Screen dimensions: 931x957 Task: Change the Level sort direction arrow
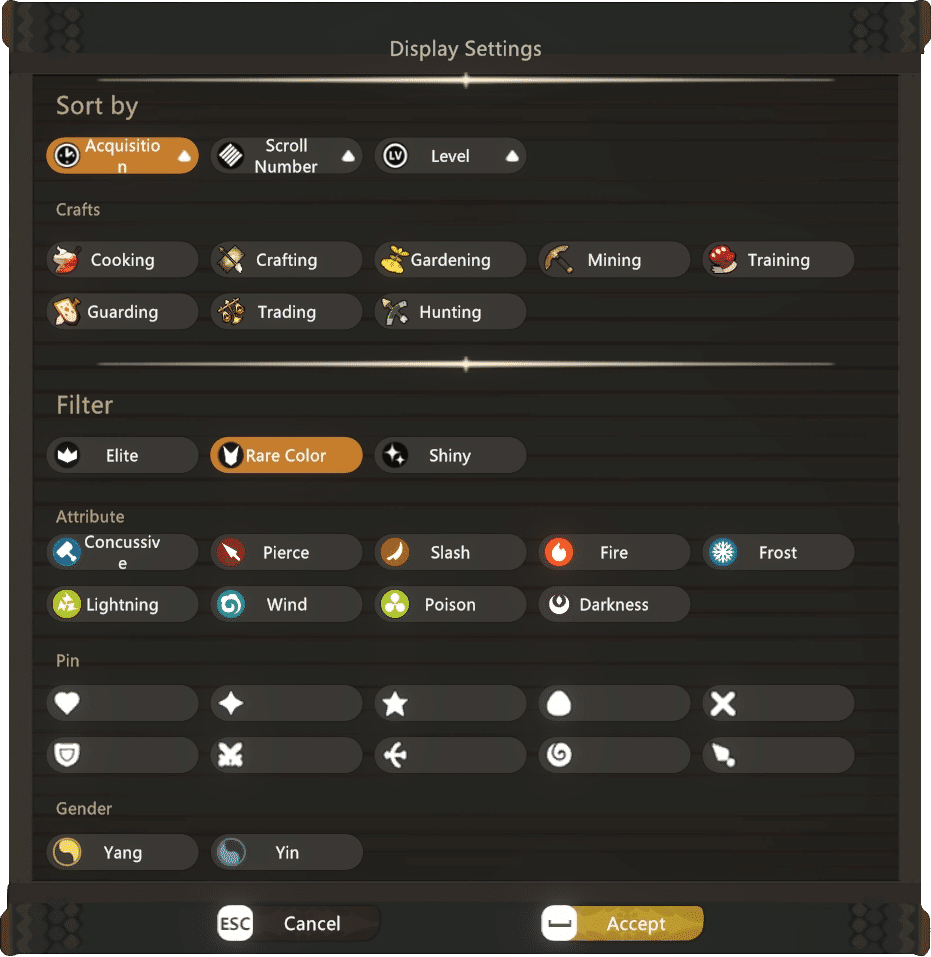[512, 156]
